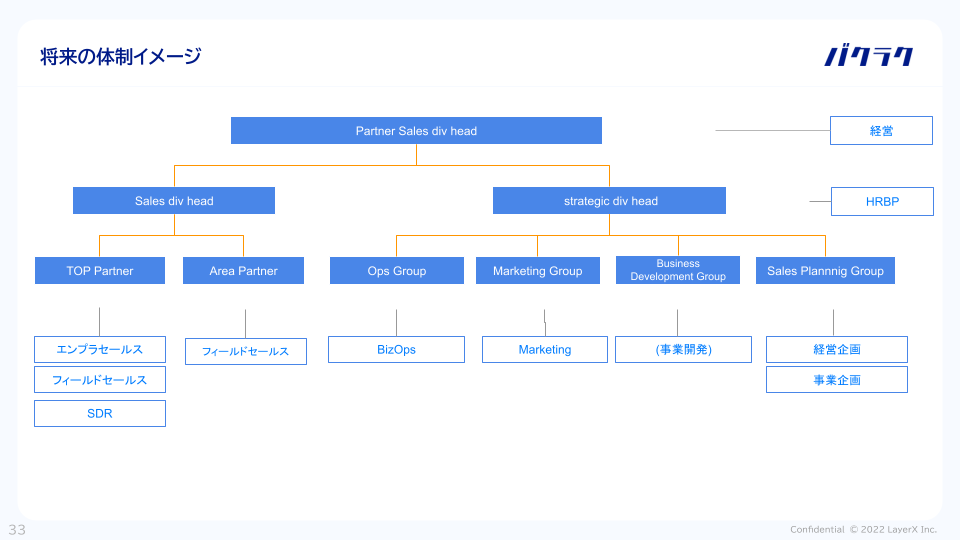Select the Marketing Group box
This screenshot has height=540, width=960.
pyautogui.click(x=538, y=271)
